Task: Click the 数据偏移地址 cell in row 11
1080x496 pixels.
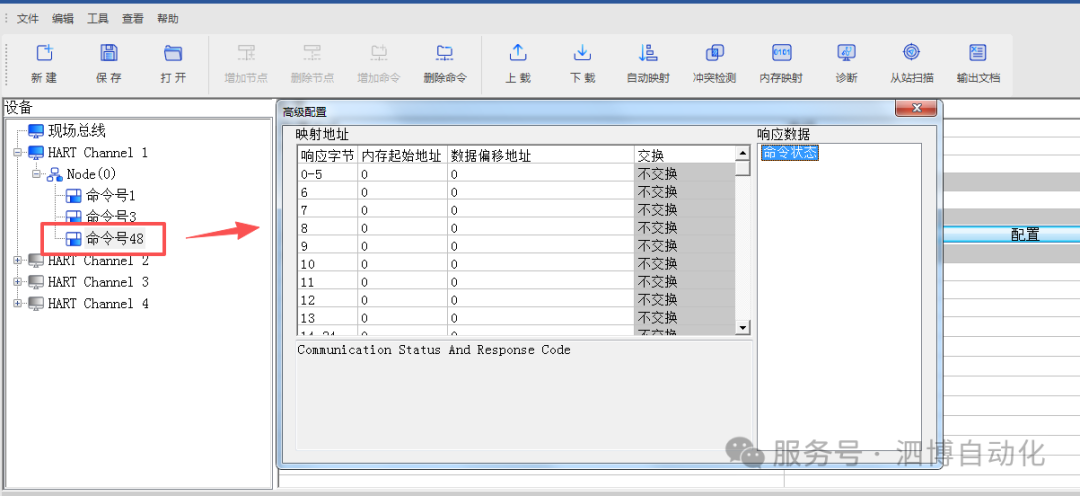Action: tap(541, 281)
